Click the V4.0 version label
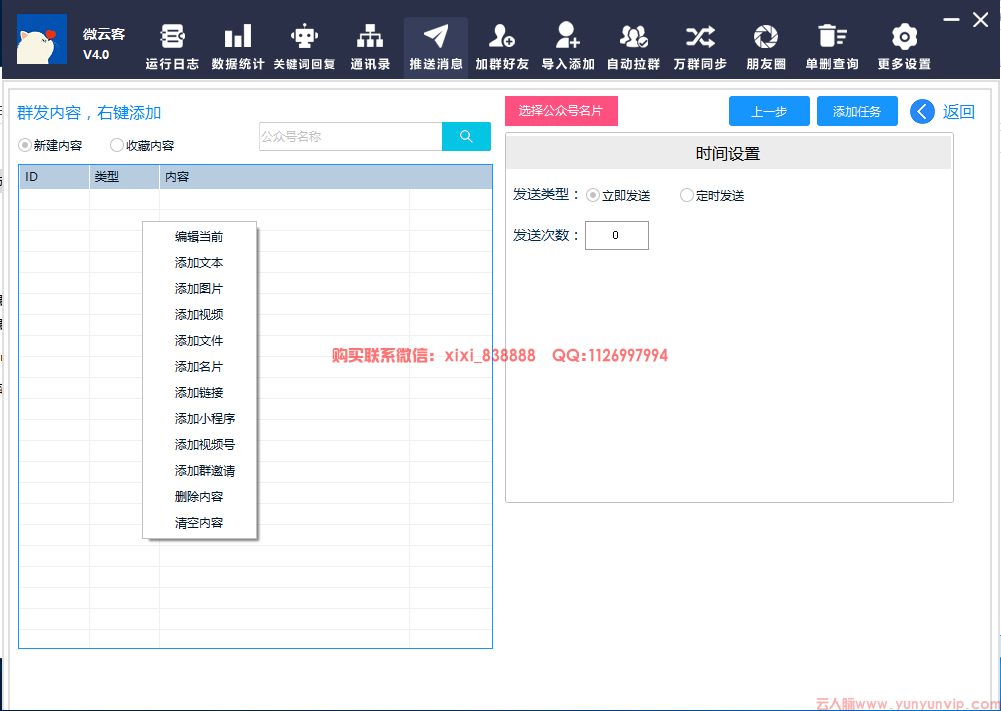Viewport: 1001px width, 711px height. click(x=96, y=55)
